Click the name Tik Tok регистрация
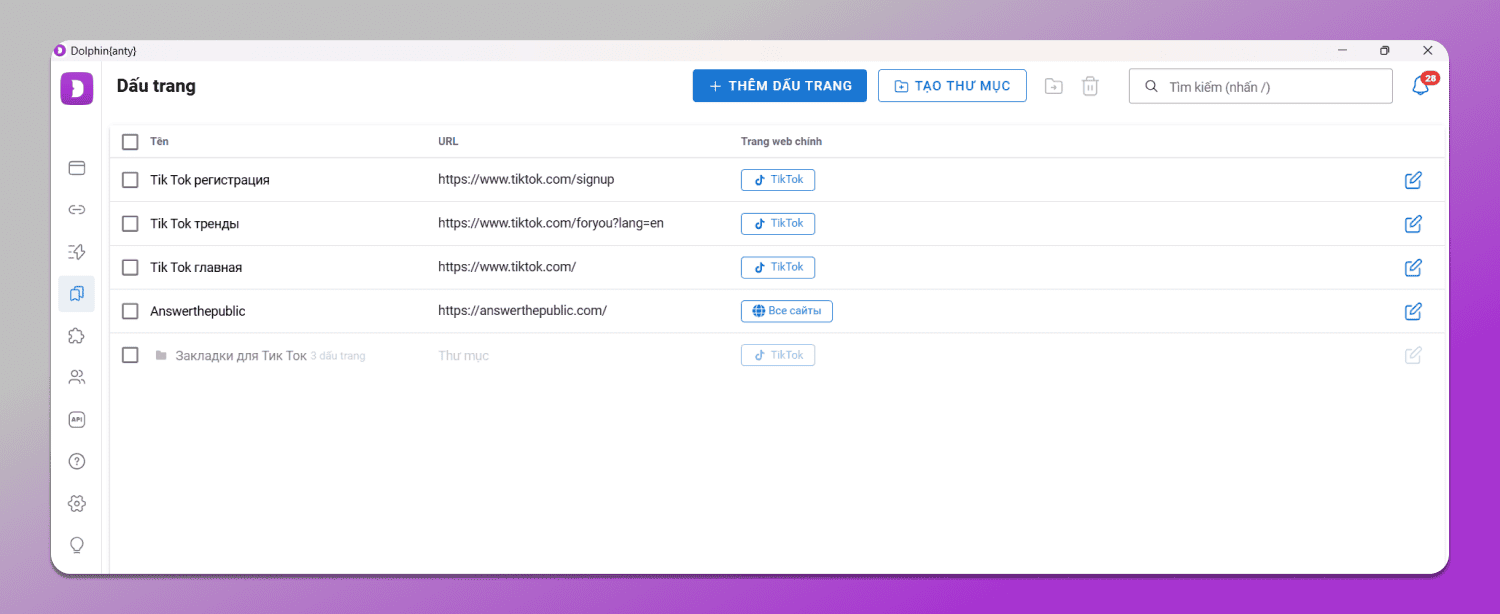Screen dimensions: 1500x614 click(x=210, y=180)
